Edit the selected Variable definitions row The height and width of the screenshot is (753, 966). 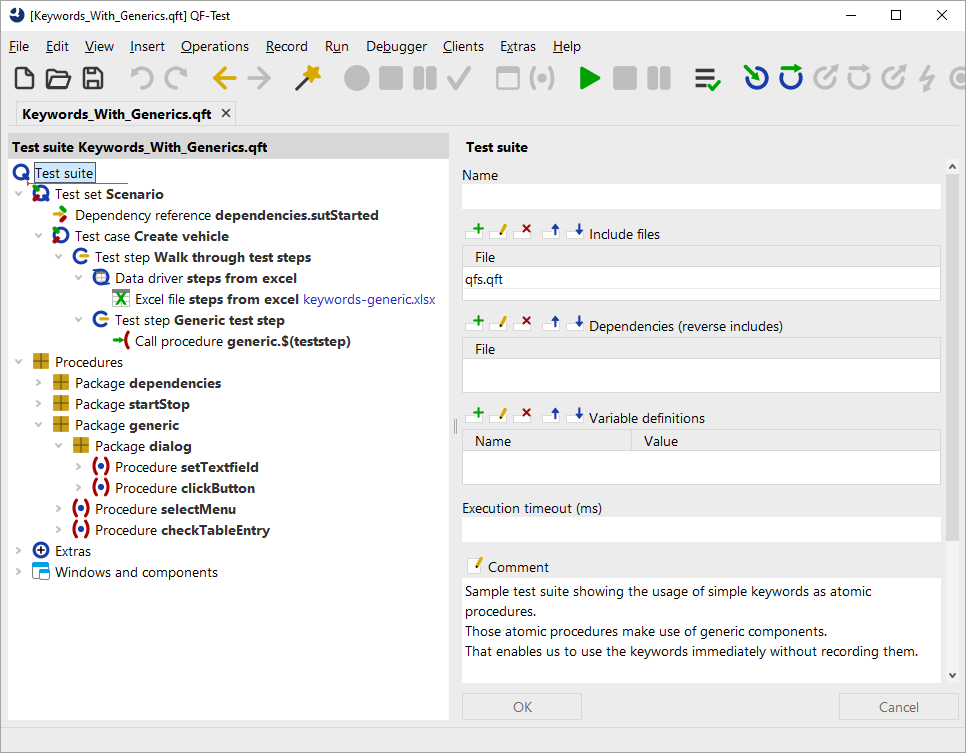coord(499,415)
